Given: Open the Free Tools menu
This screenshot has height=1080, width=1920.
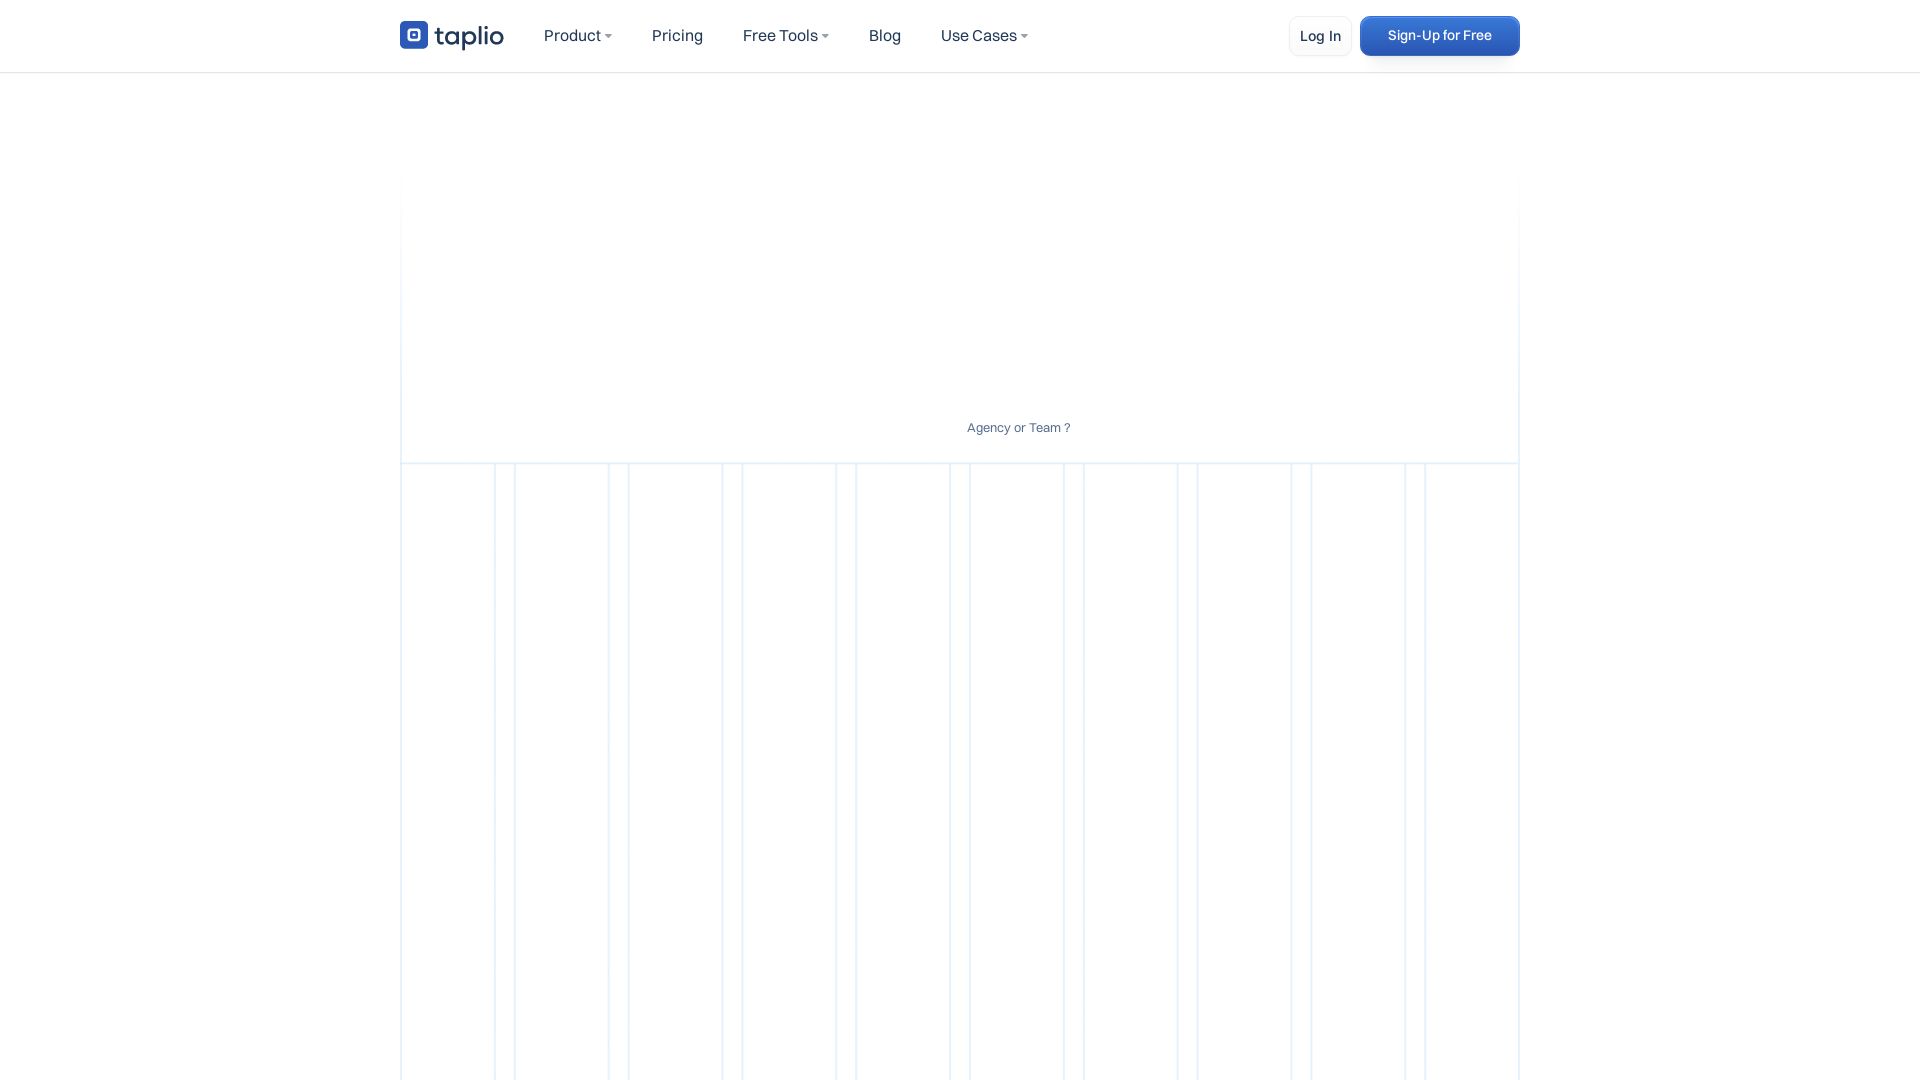Looking at the screenshot, I should (780, 36).
